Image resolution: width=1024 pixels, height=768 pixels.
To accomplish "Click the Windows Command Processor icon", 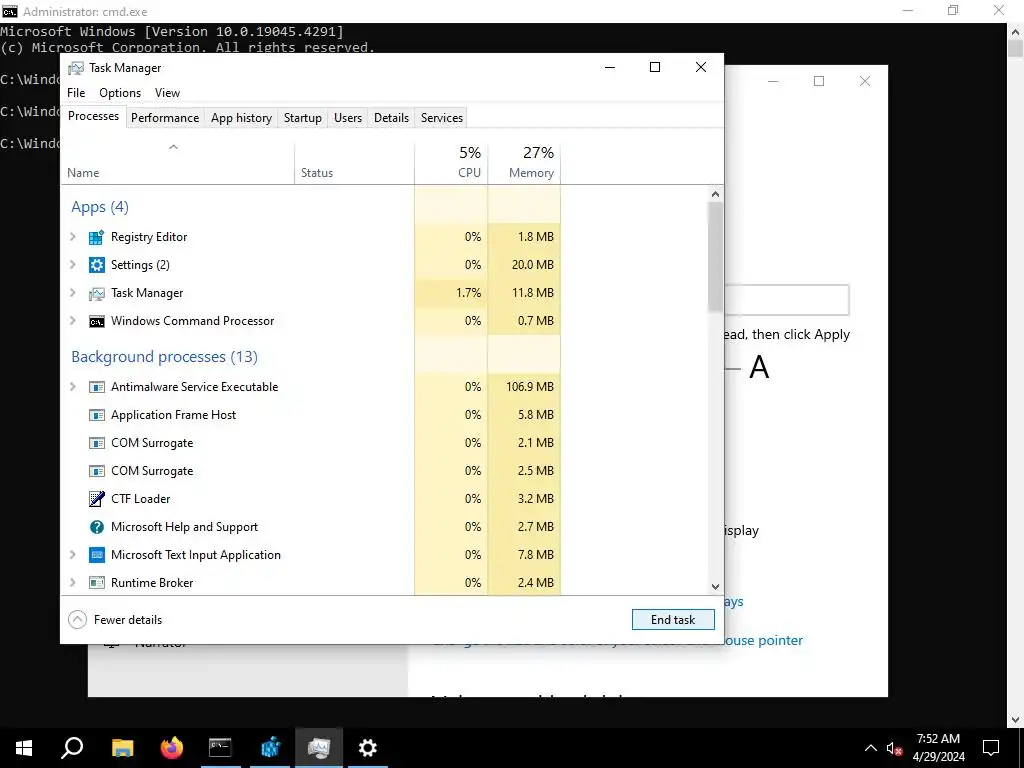I will (97, 321).
